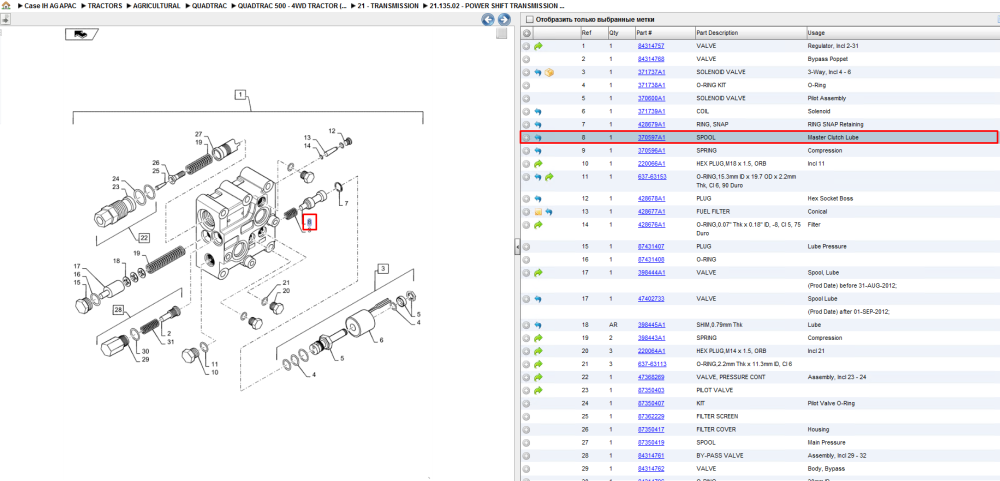Click the blue arrow icon on the COIL row
This screenshot has height=481, width=1000.
[x=538, y=112]
